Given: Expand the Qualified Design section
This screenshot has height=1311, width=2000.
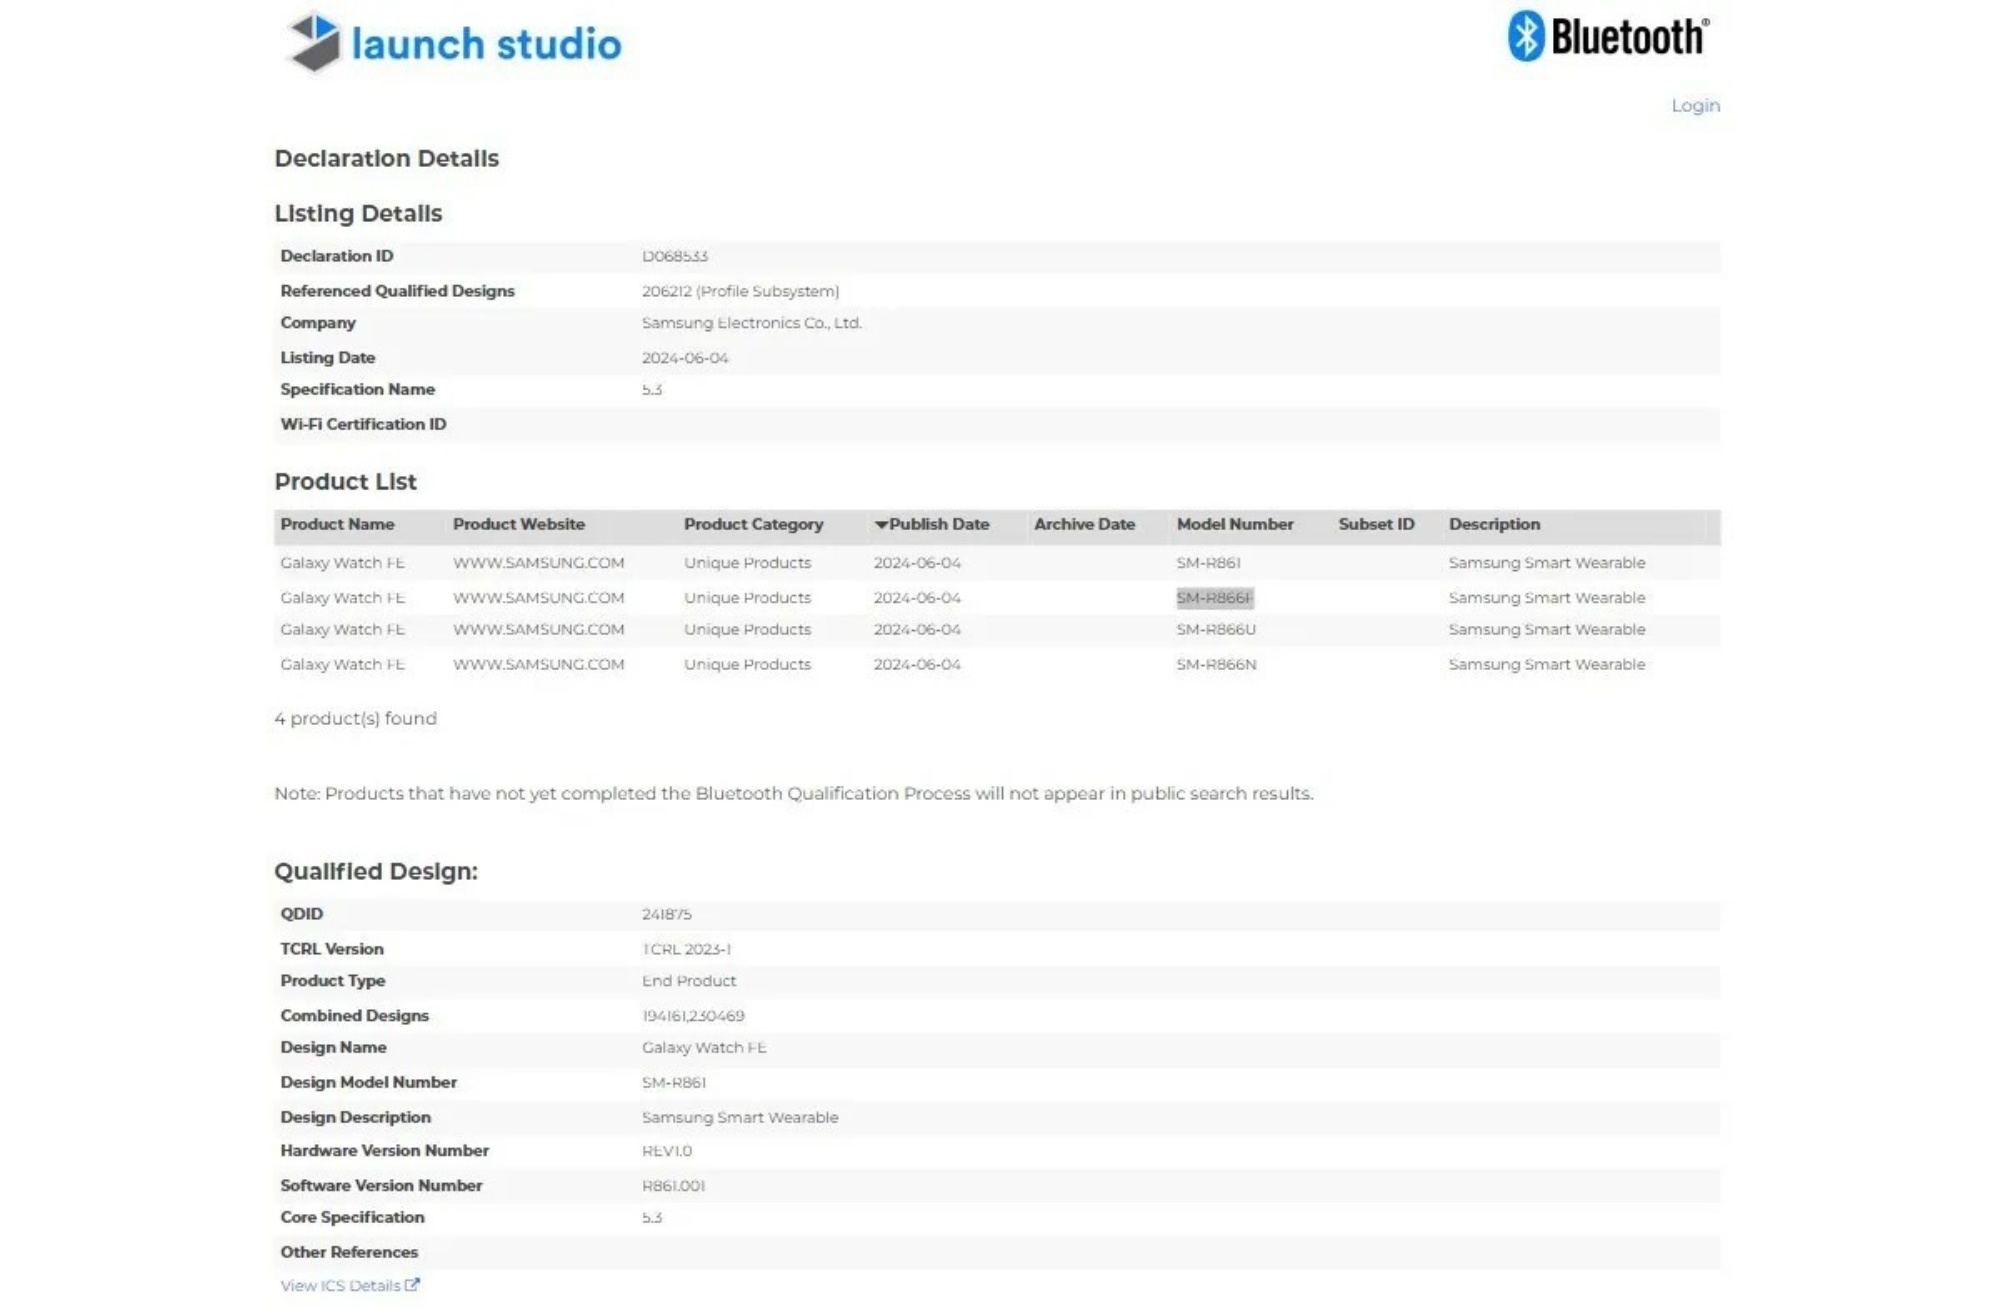Looking at the screenshot, I should (x=379, y=871).
